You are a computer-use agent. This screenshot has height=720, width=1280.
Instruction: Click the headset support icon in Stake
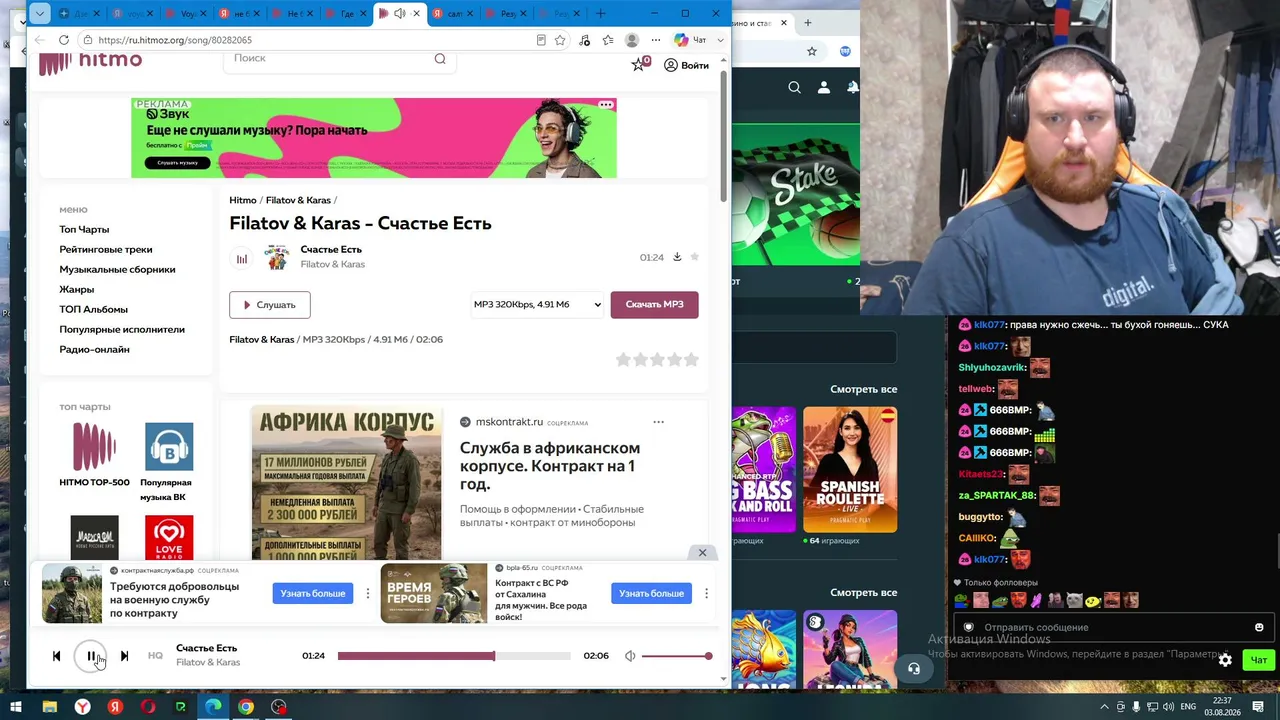pyautogui.click(x=914, y=669)
